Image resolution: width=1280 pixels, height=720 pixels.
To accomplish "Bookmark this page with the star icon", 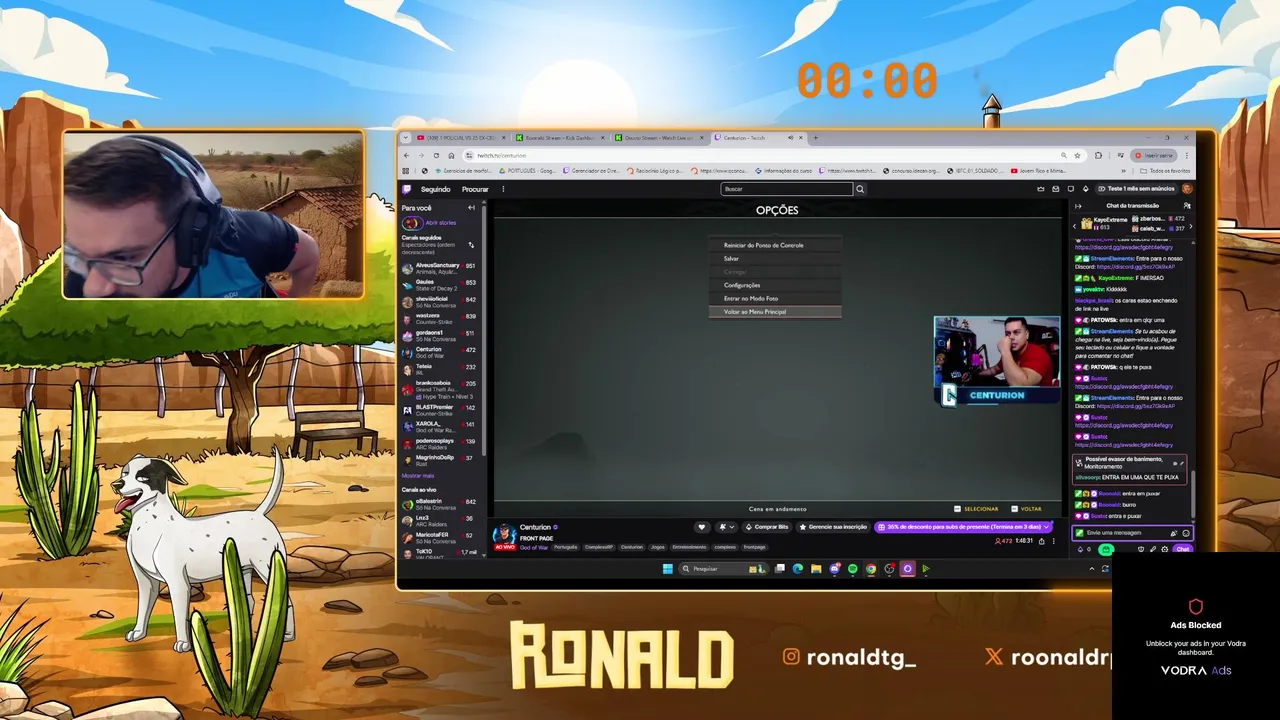I will point(1077,155).
